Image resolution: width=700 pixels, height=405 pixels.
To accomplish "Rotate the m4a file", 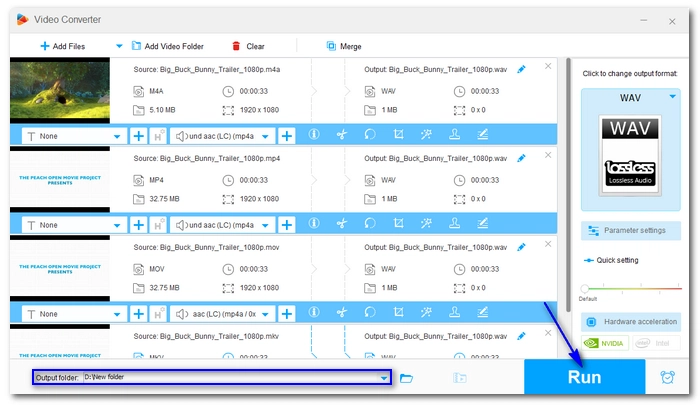I will (370, 134).
